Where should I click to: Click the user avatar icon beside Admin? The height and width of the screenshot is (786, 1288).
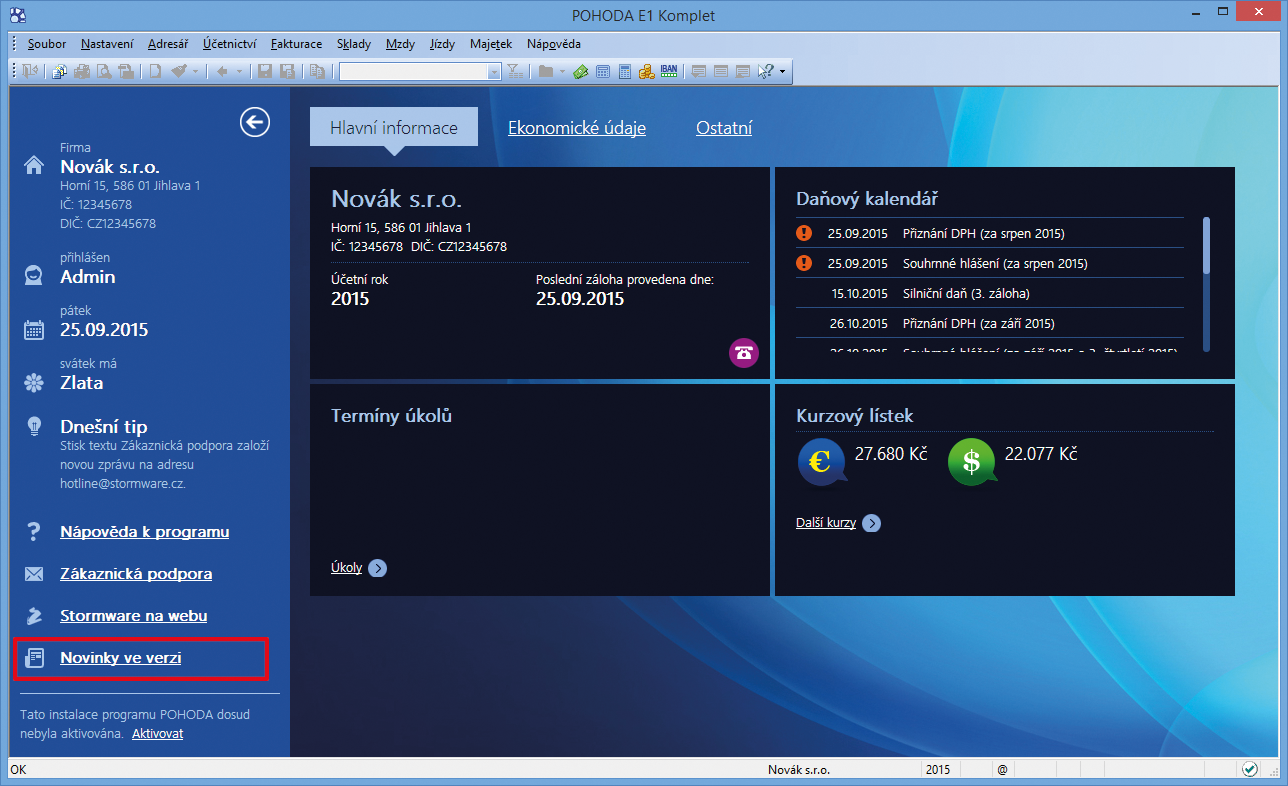tap(34, 275)
